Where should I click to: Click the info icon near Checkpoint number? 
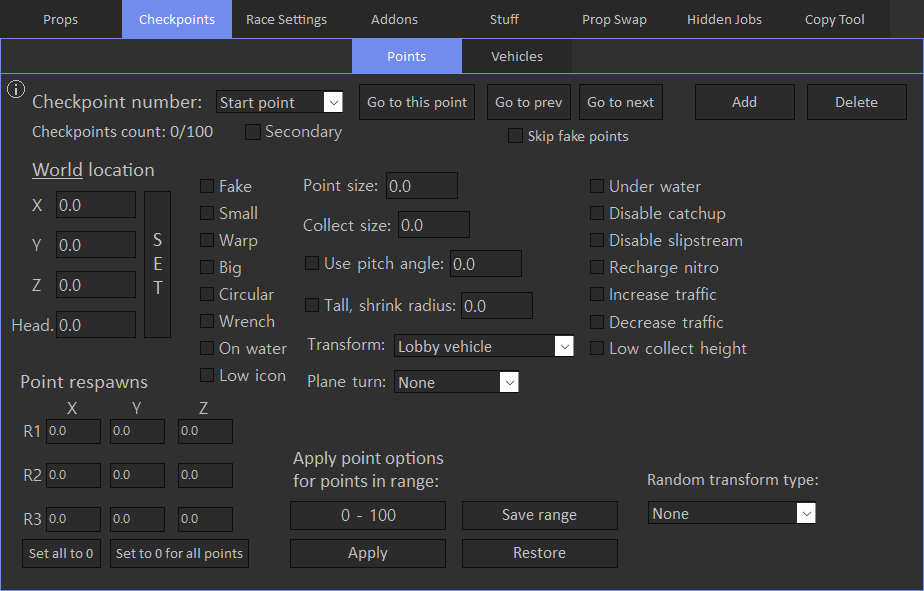[16, 89]
